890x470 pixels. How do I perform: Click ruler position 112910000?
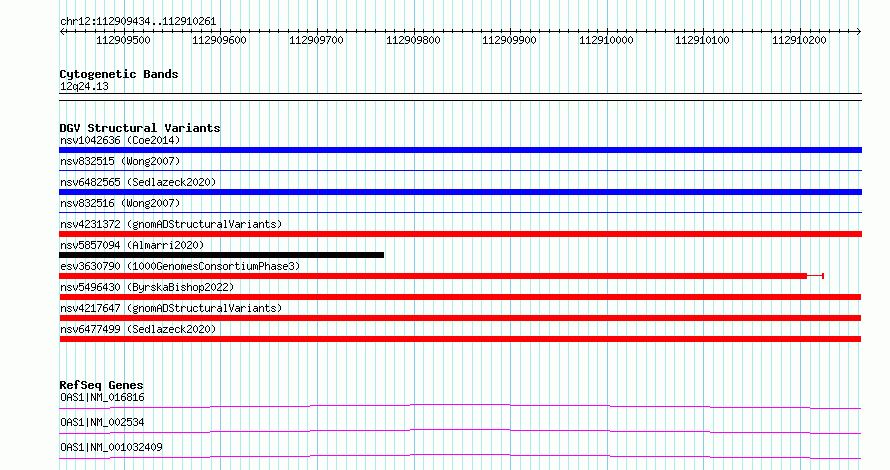tap(606, 40)
